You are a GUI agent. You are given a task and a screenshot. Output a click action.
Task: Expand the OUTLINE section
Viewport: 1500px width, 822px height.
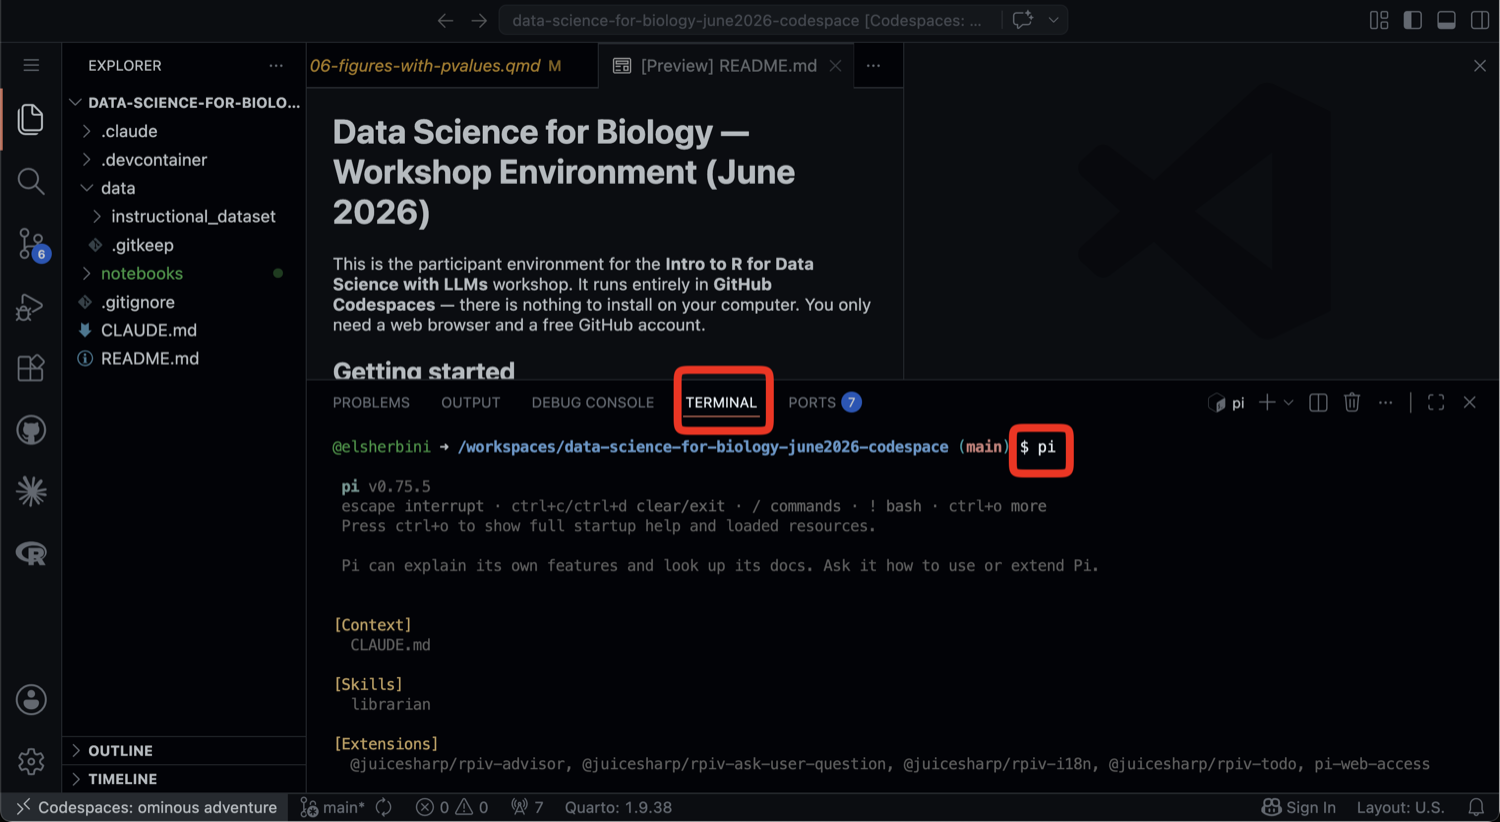185,750
